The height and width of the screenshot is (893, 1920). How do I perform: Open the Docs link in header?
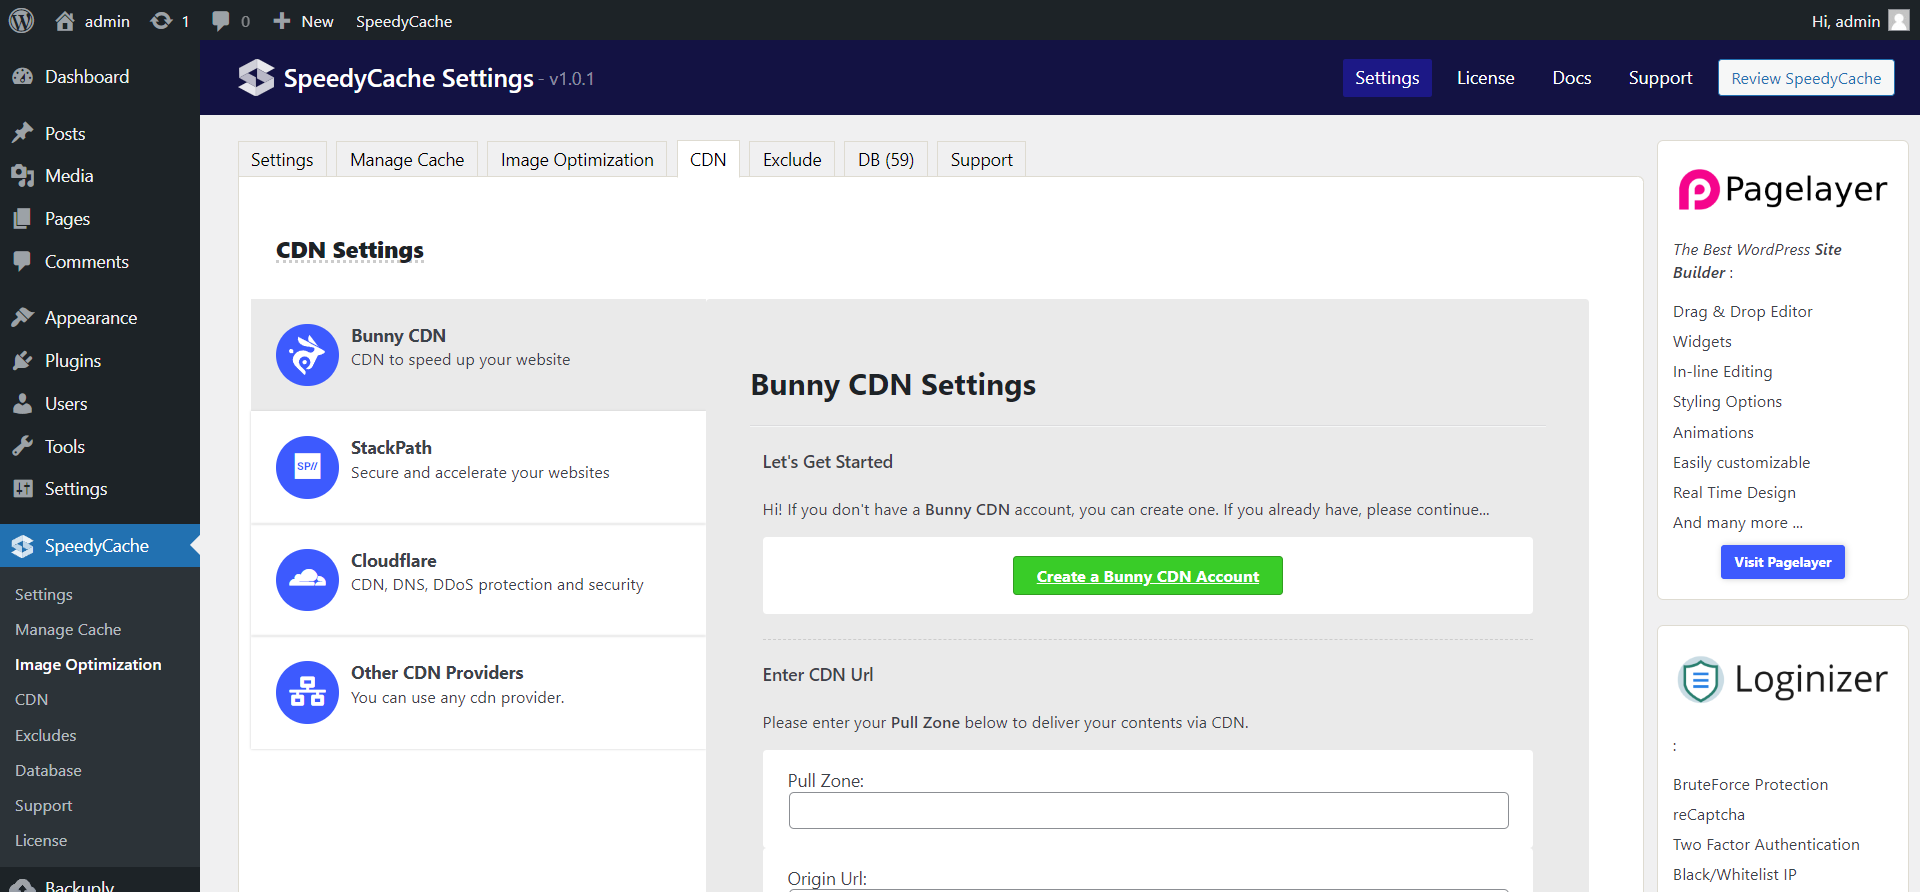pos(1571,78)
